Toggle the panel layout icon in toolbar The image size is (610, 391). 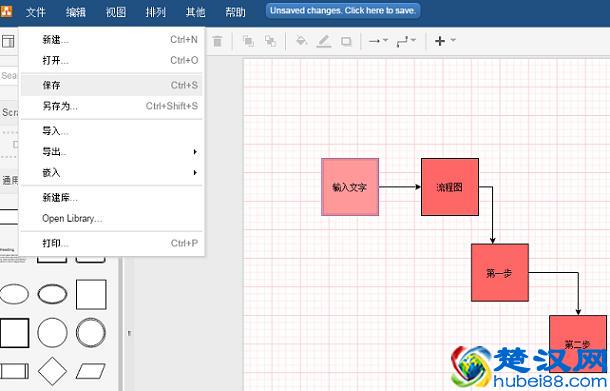click(x=8, y=41)
